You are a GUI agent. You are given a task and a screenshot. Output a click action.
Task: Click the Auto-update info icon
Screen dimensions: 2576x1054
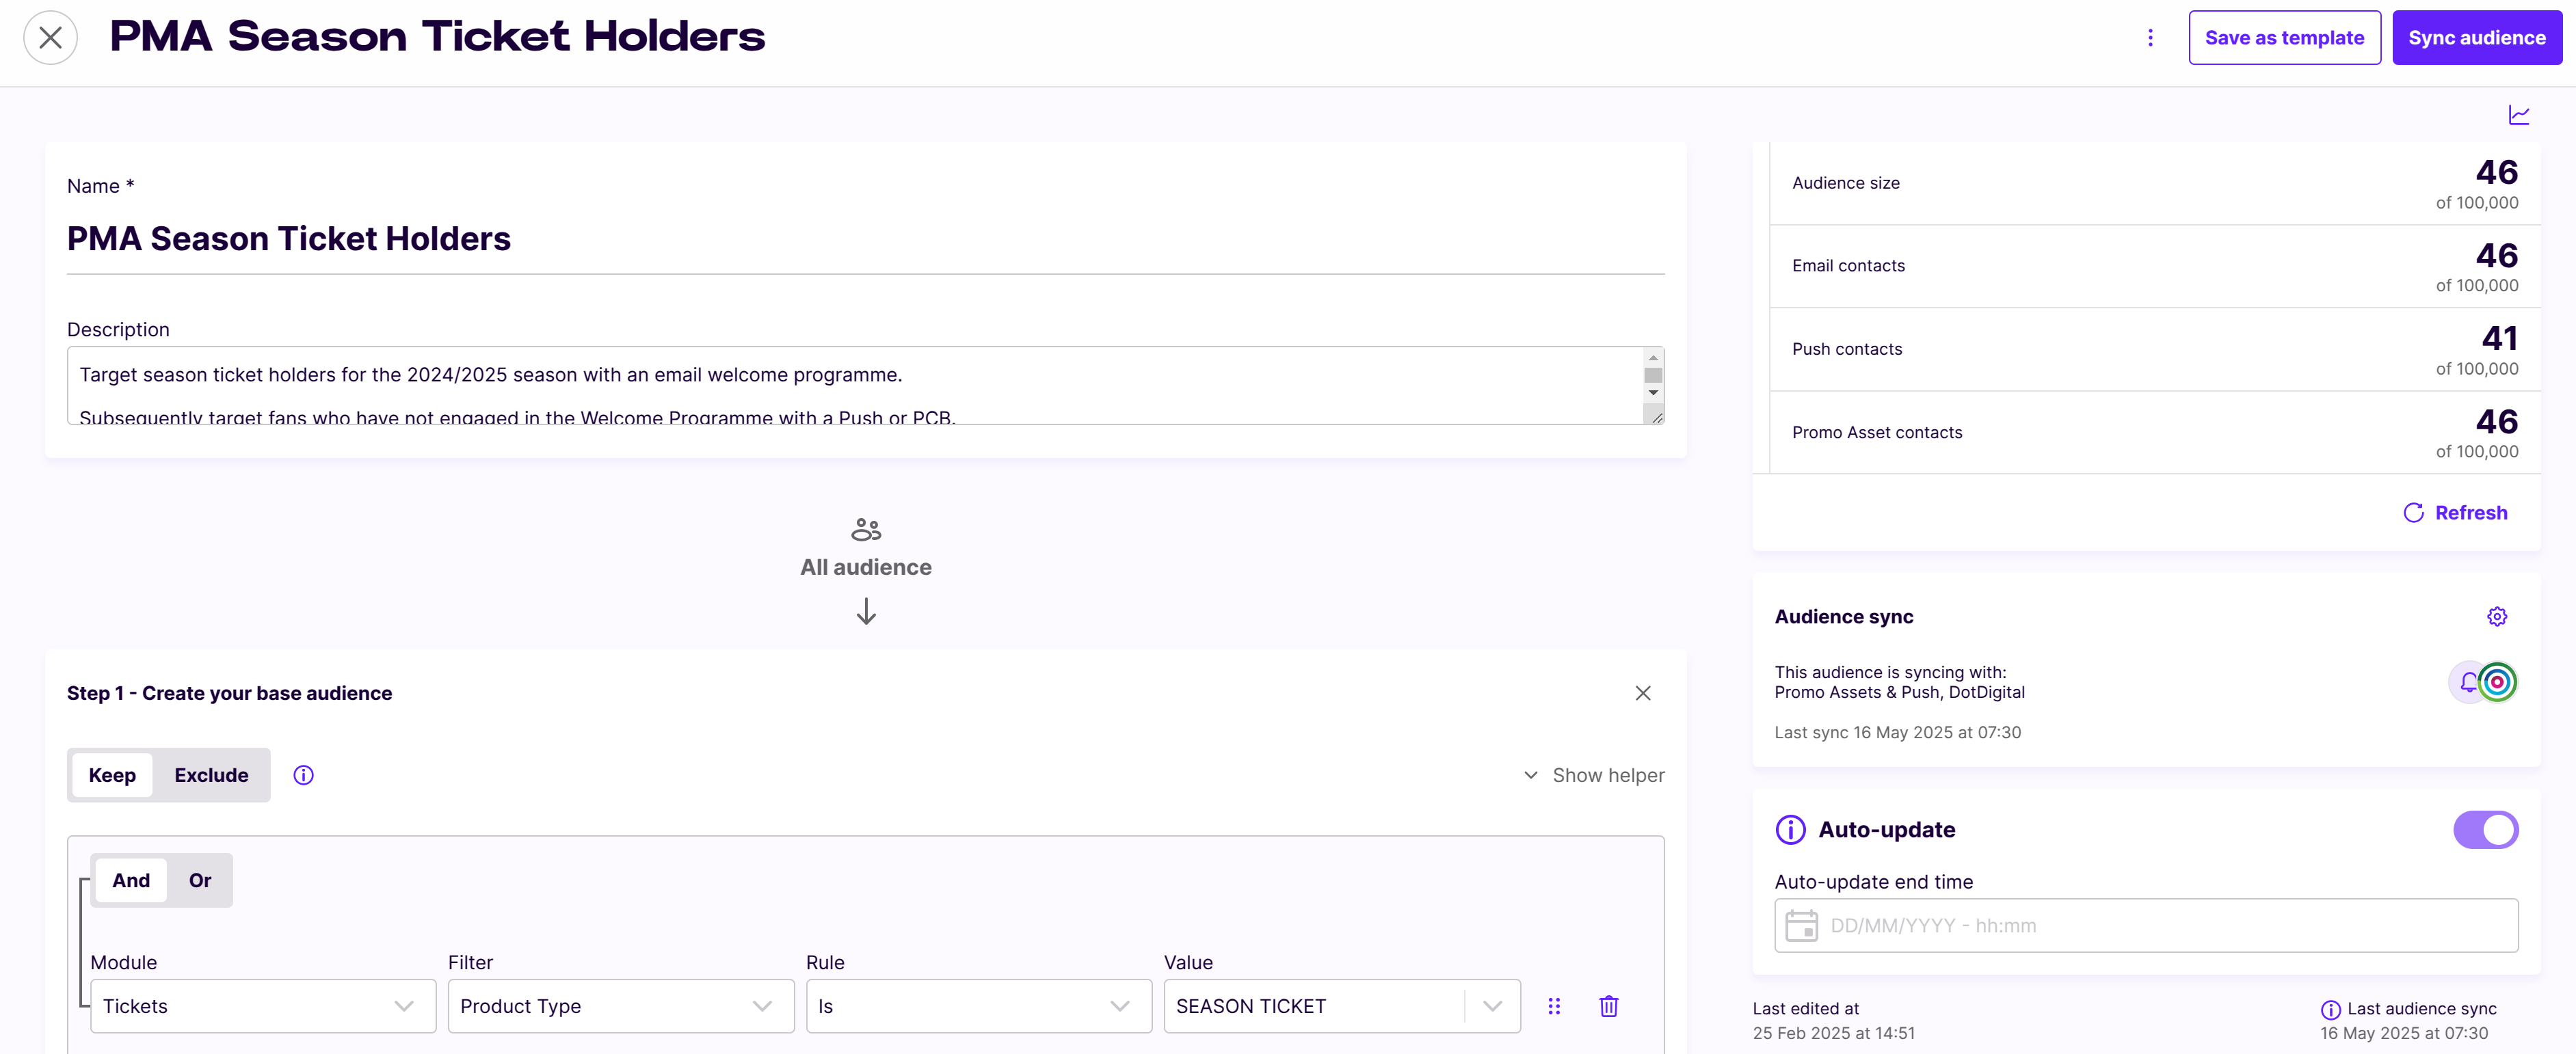[x=1790, y=829]
